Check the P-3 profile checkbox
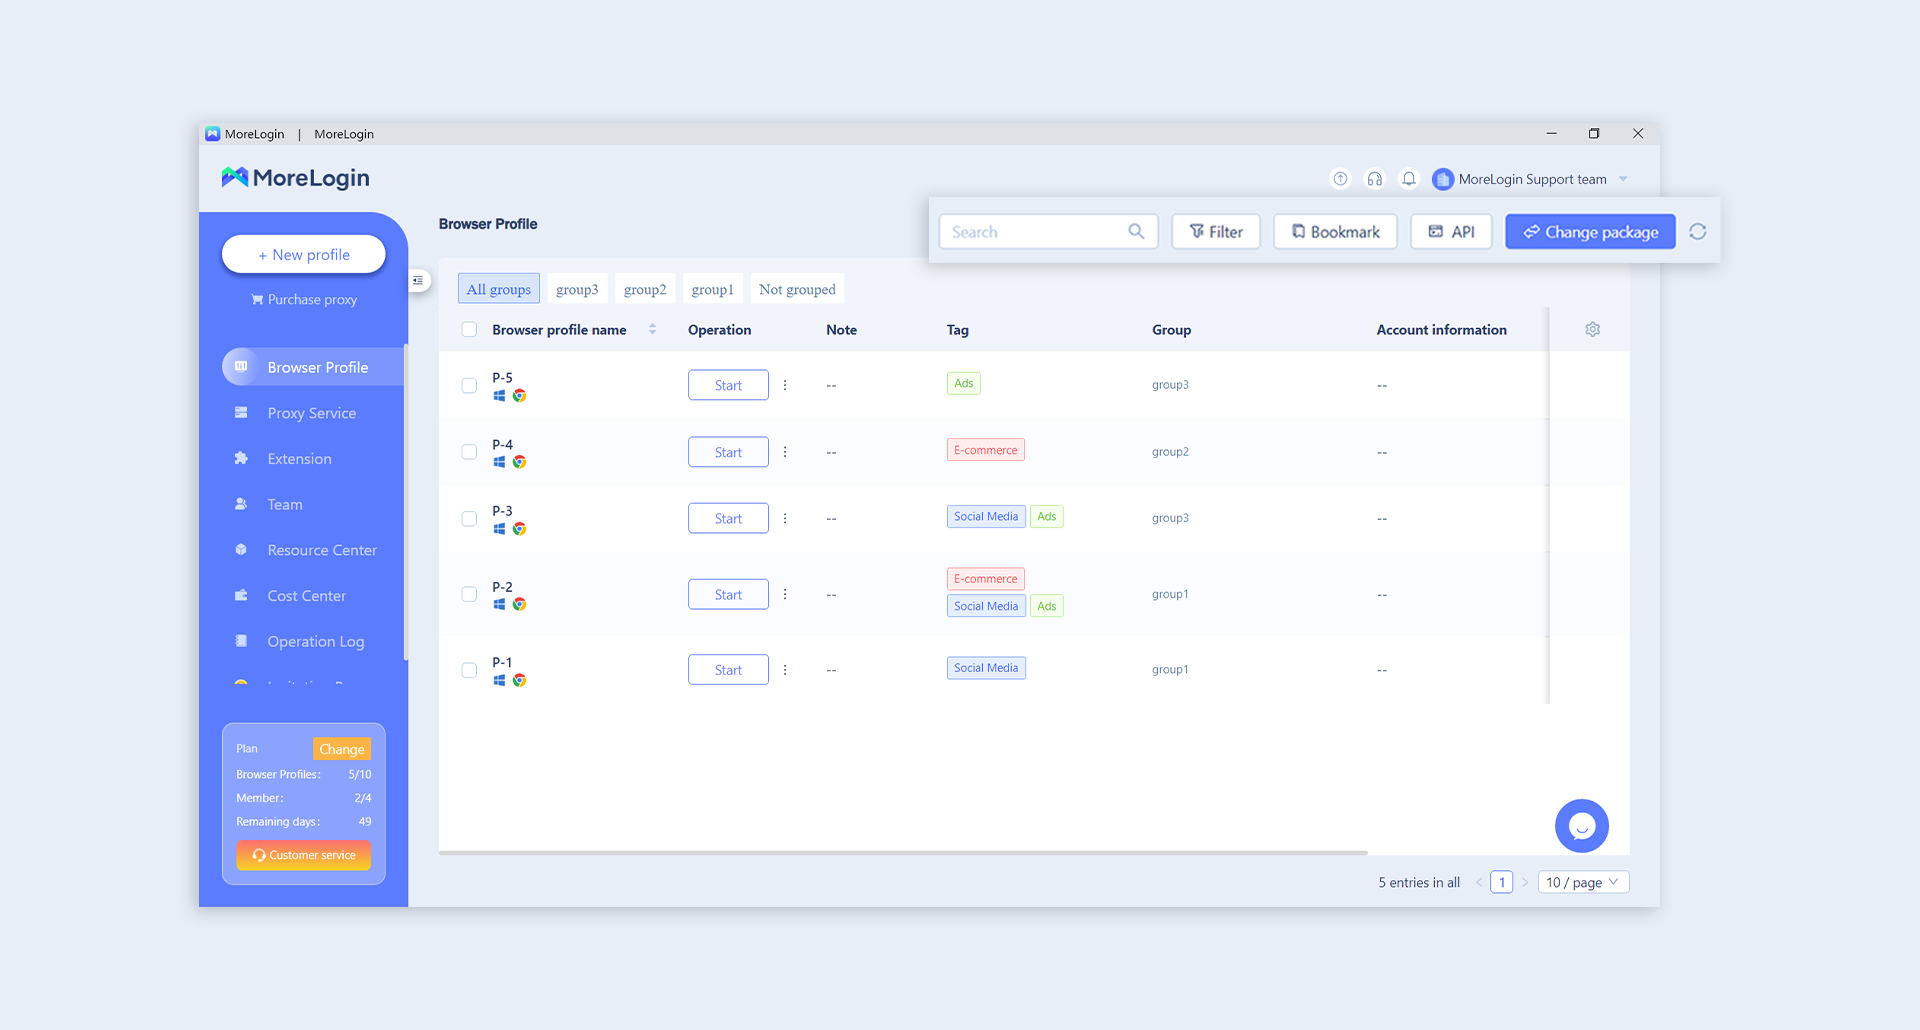Viewport: 1920px width, 1030px height. click(x=469, y=518)
